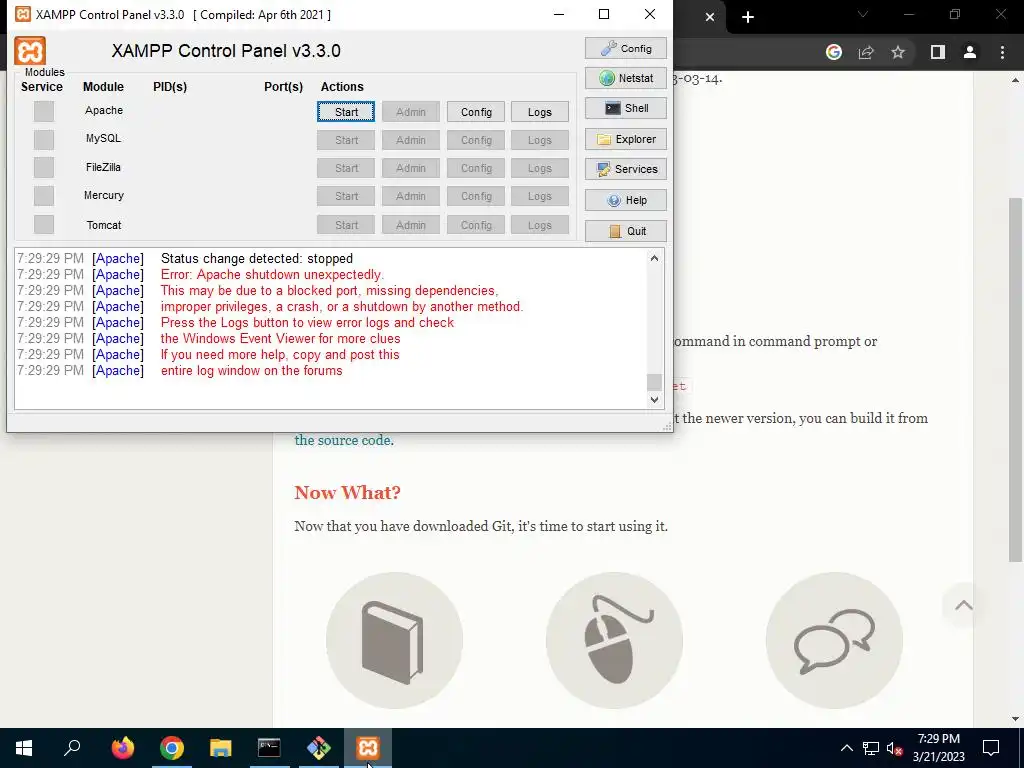Open the Chrome profile icon
The image size is (1024, 768).
[970, 52]
